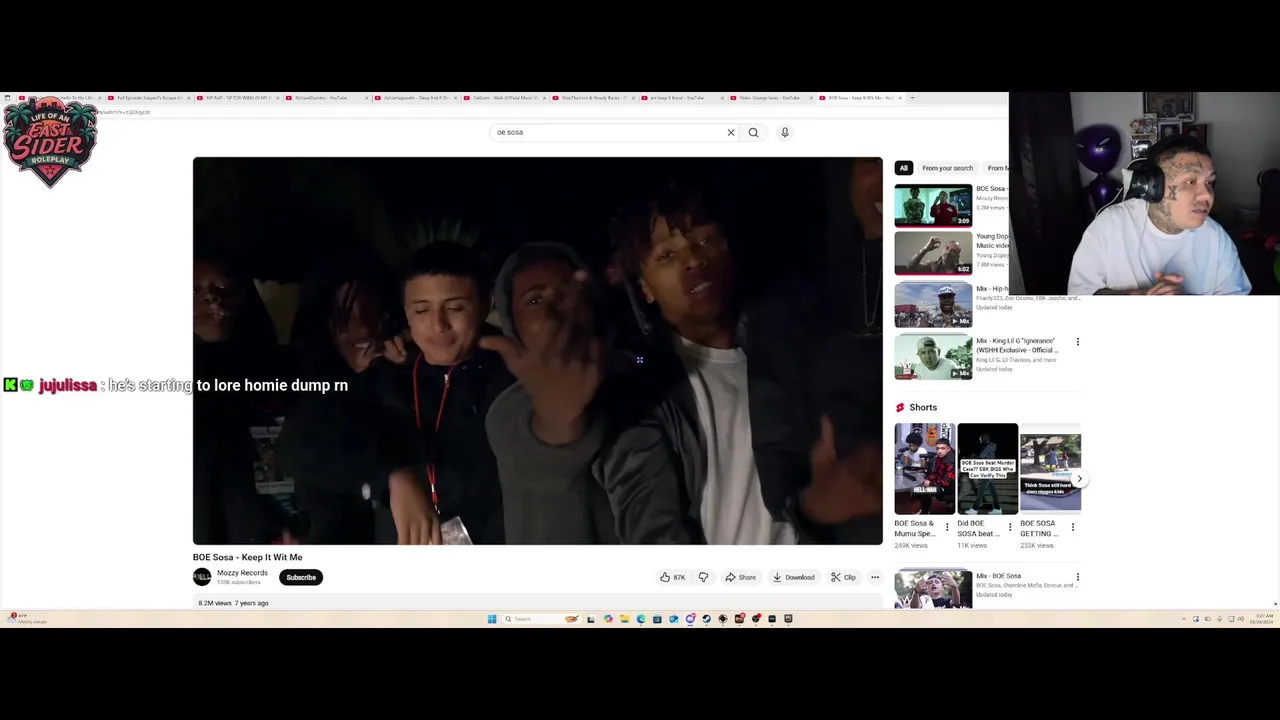
Task: Switch to the TIKTOK WINS browser tab
Action: pyautogui.click(x=238, y=98)
